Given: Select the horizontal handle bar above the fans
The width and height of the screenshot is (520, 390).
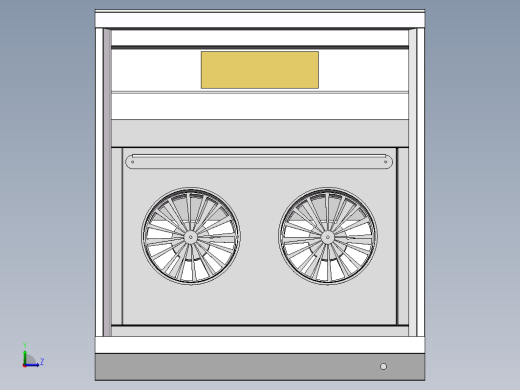Looking at the screenshot, I should (x=259, y=162).
